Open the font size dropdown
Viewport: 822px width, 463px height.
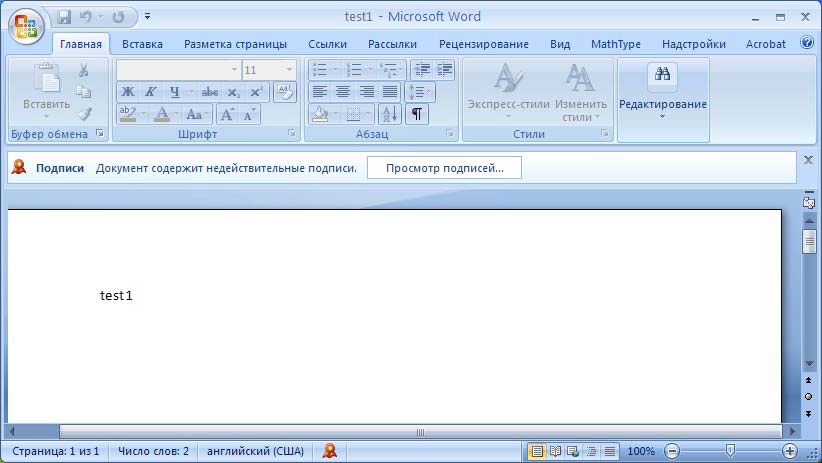[x=289, y=70]
